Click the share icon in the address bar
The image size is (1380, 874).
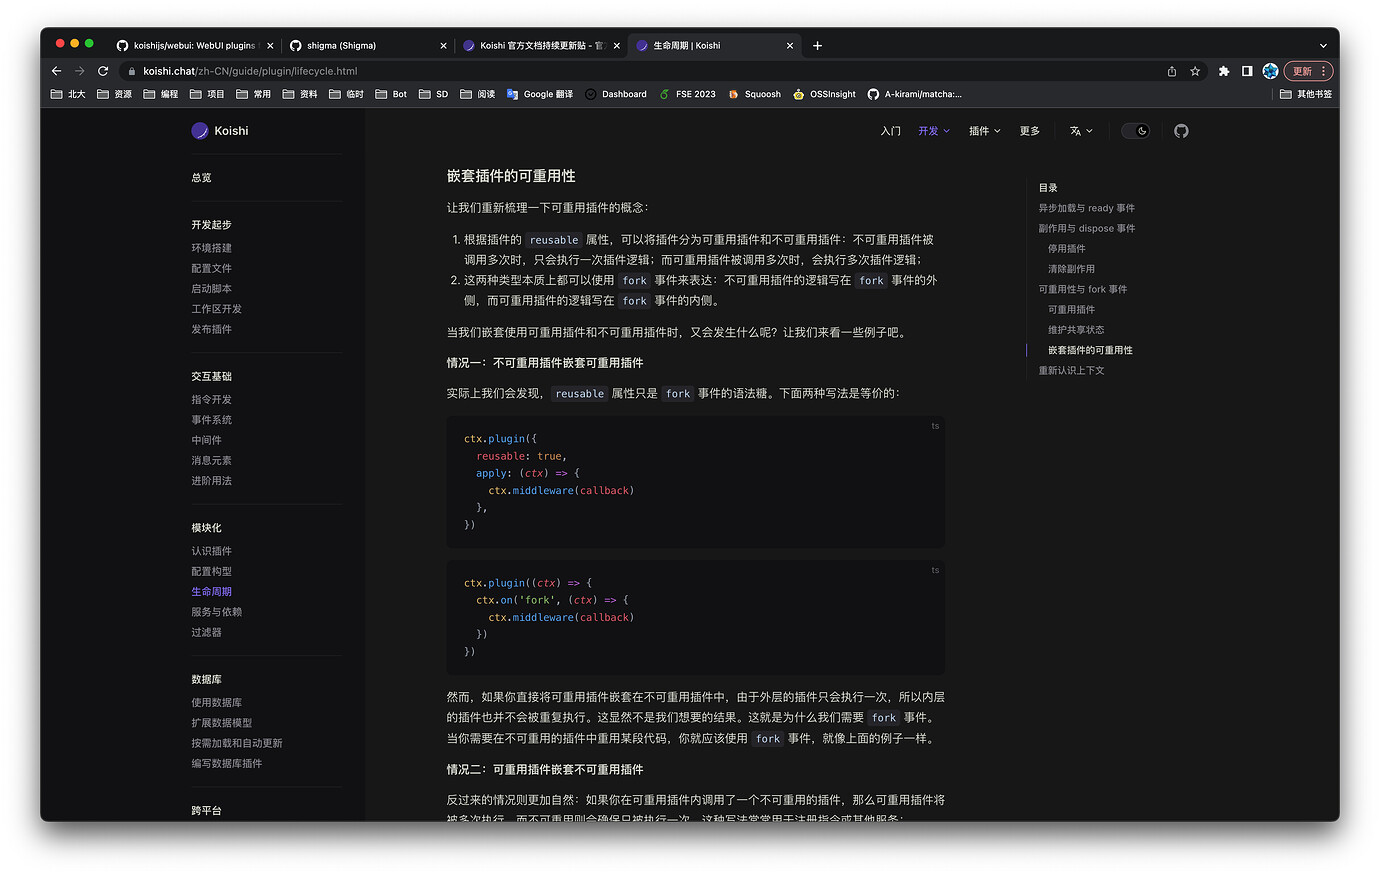pyautogui.click(x=1171, y=71)
